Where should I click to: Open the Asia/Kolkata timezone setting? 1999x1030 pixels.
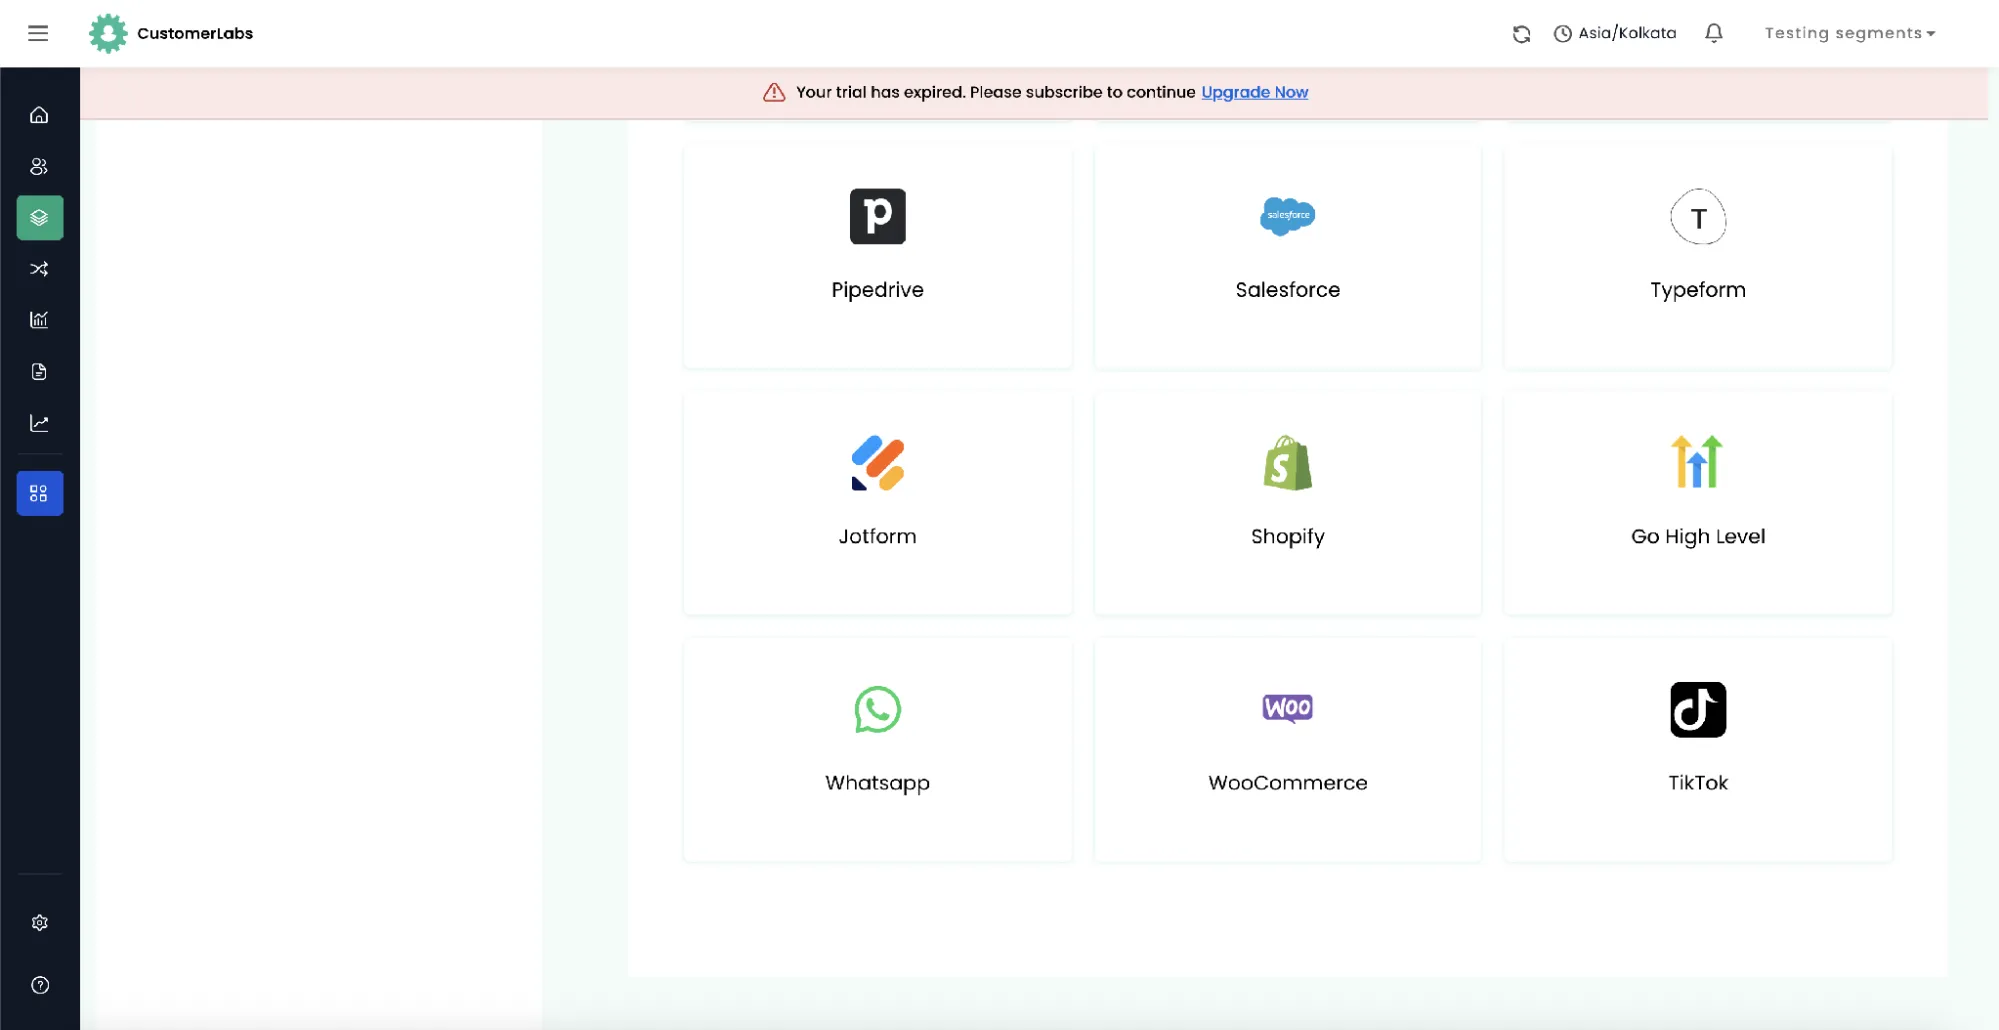tap(1614, 33)
